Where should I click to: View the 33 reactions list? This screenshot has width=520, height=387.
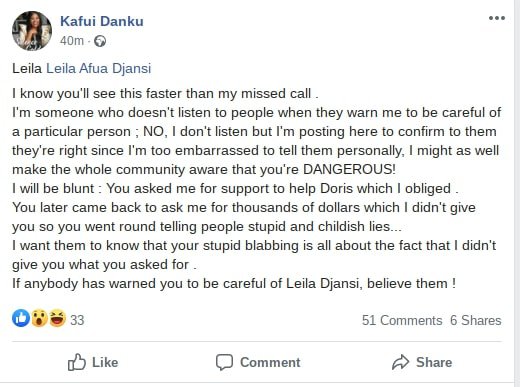pyautogui.click(x=77, y=320)
